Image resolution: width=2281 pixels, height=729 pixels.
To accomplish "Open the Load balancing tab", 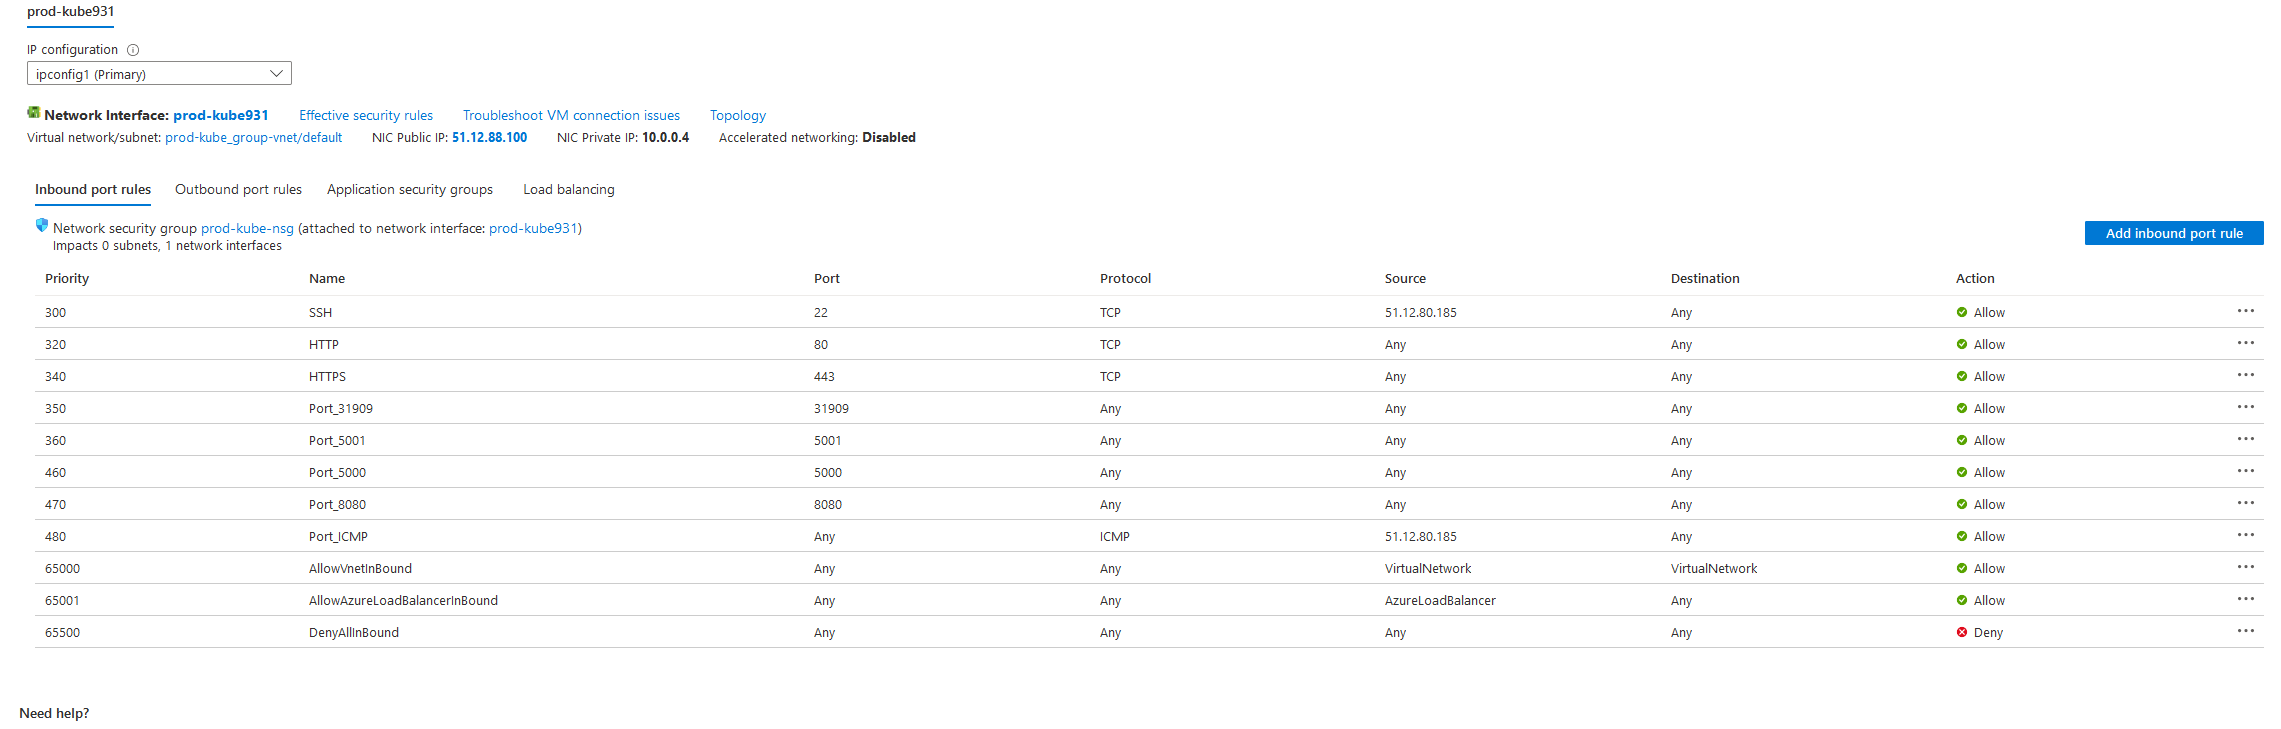I will point(569,190).
